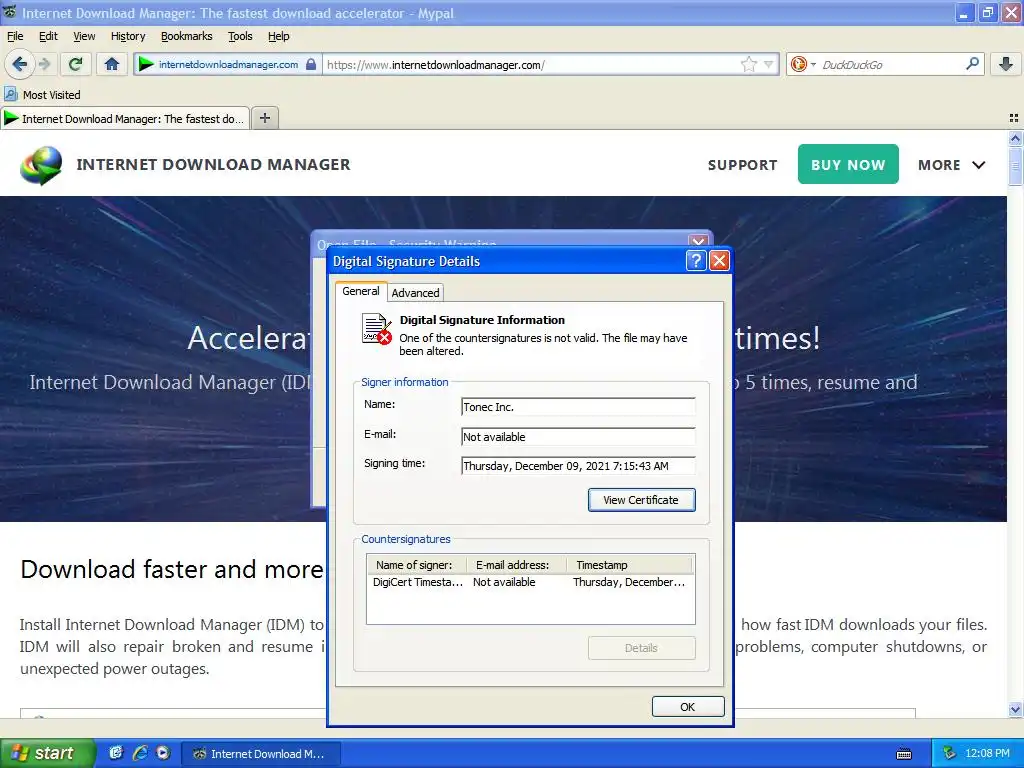This screenshot has height=768, width=1024.
Task: Click the E-mail field Not available
Action: (x=578, y=437)
